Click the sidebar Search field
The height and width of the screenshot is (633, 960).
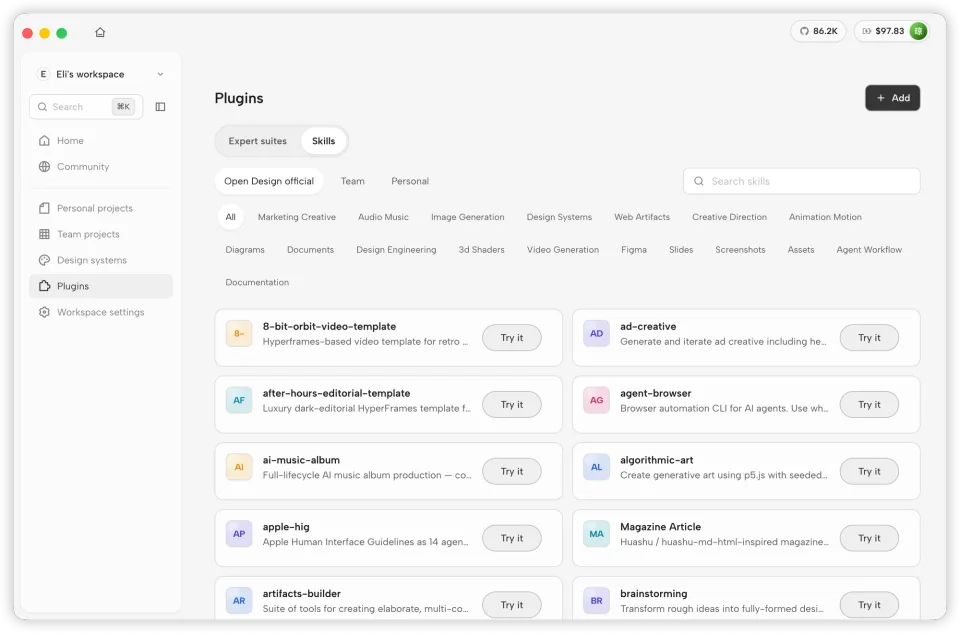tap(86, 107)
